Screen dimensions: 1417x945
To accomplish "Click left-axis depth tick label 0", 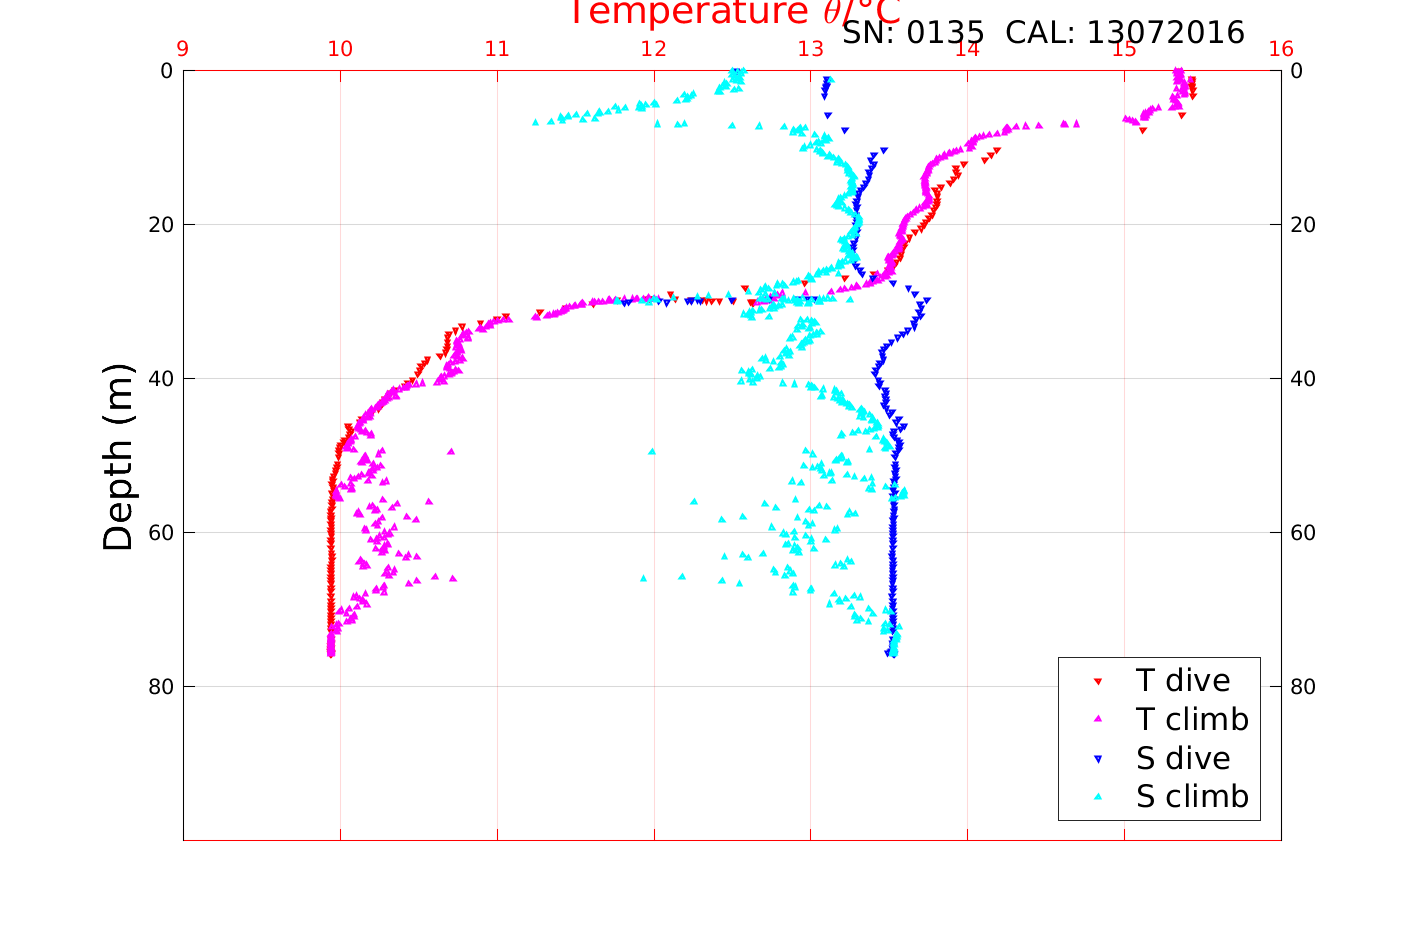I will tap(166, 71).
